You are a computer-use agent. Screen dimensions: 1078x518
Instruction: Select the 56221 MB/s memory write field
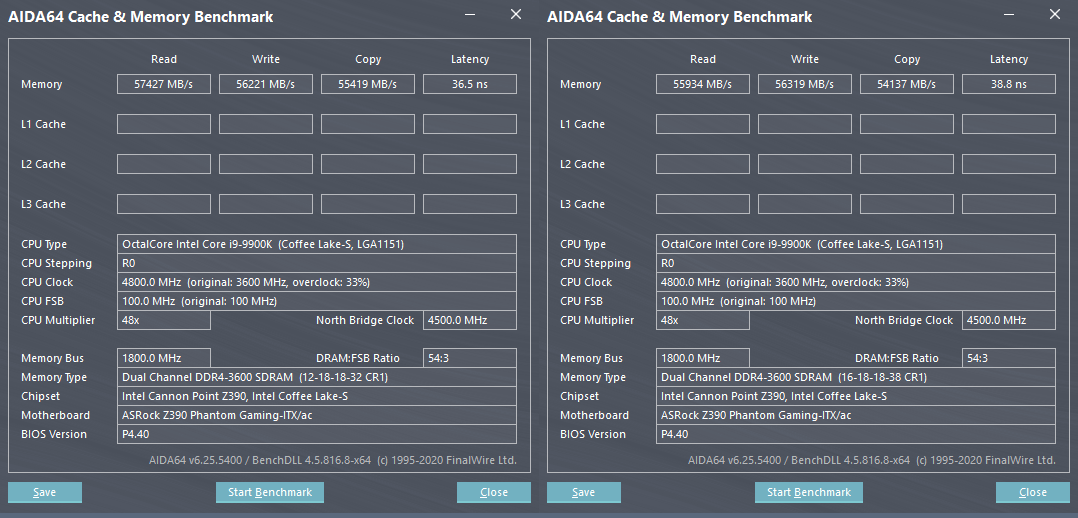pos(266,84)
